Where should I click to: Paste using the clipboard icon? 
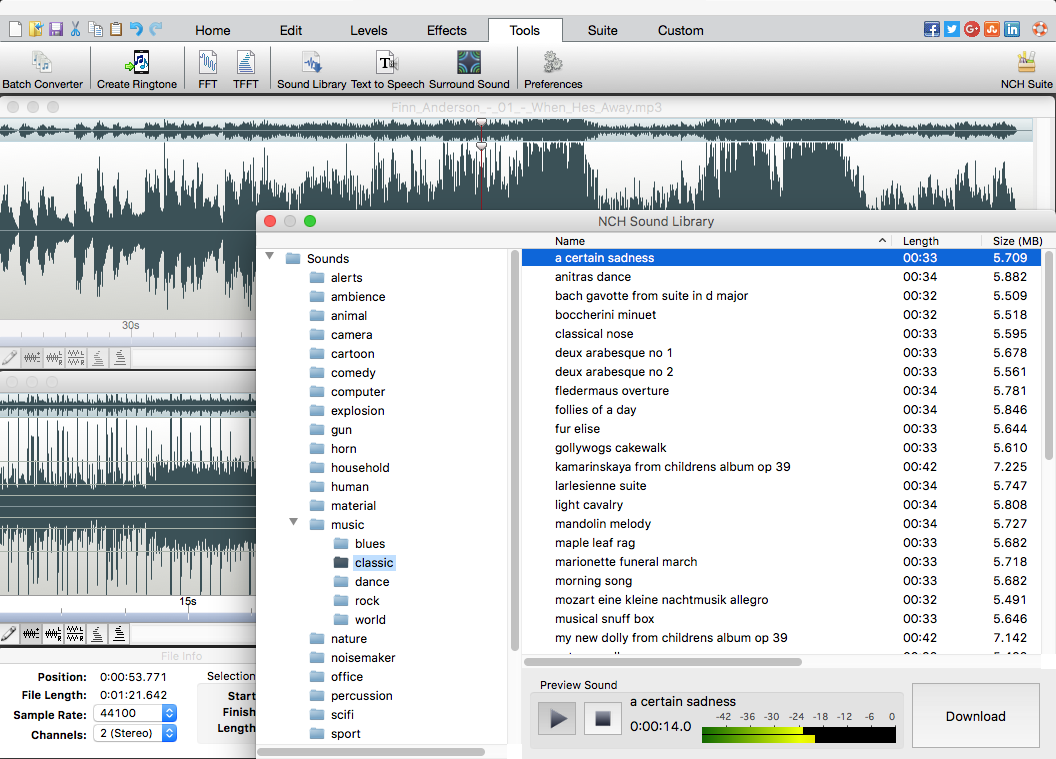click(x=116, y=29)
